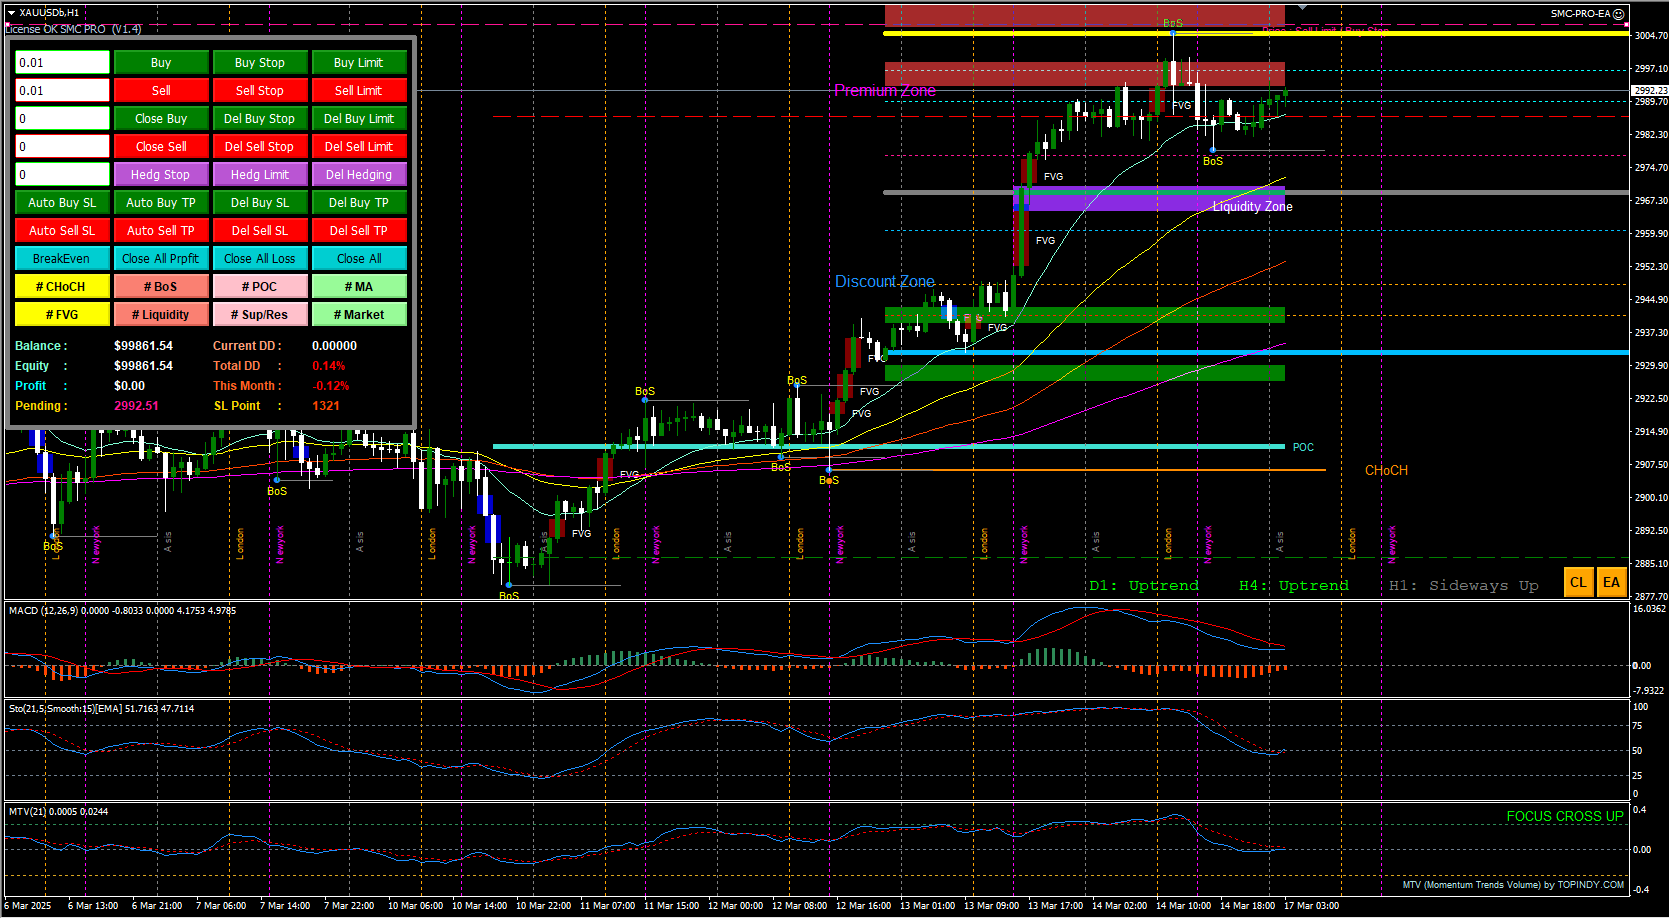Place a Sell Limit order
The width and height of the screenshot is (1669, 919).
359,91
